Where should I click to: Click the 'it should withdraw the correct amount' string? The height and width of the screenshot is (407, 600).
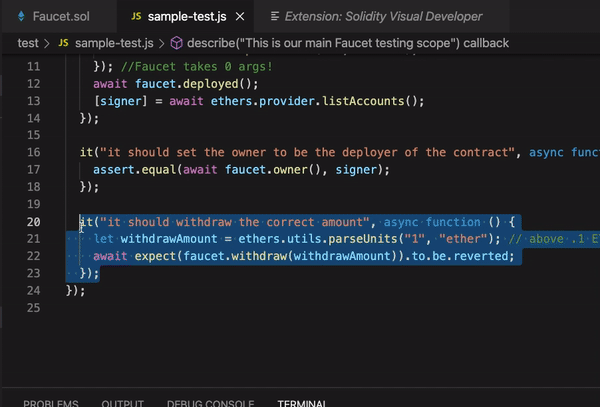[235, 222]
